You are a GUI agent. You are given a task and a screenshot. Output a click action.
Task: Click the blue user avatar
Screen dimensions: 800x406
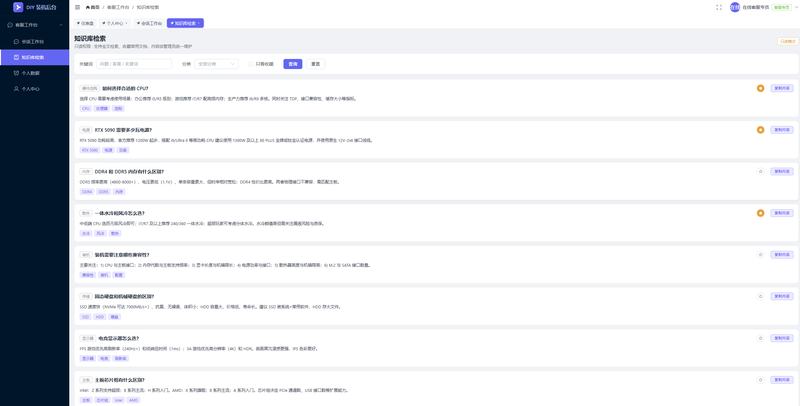pyautogui.click(x=735, y=7)
